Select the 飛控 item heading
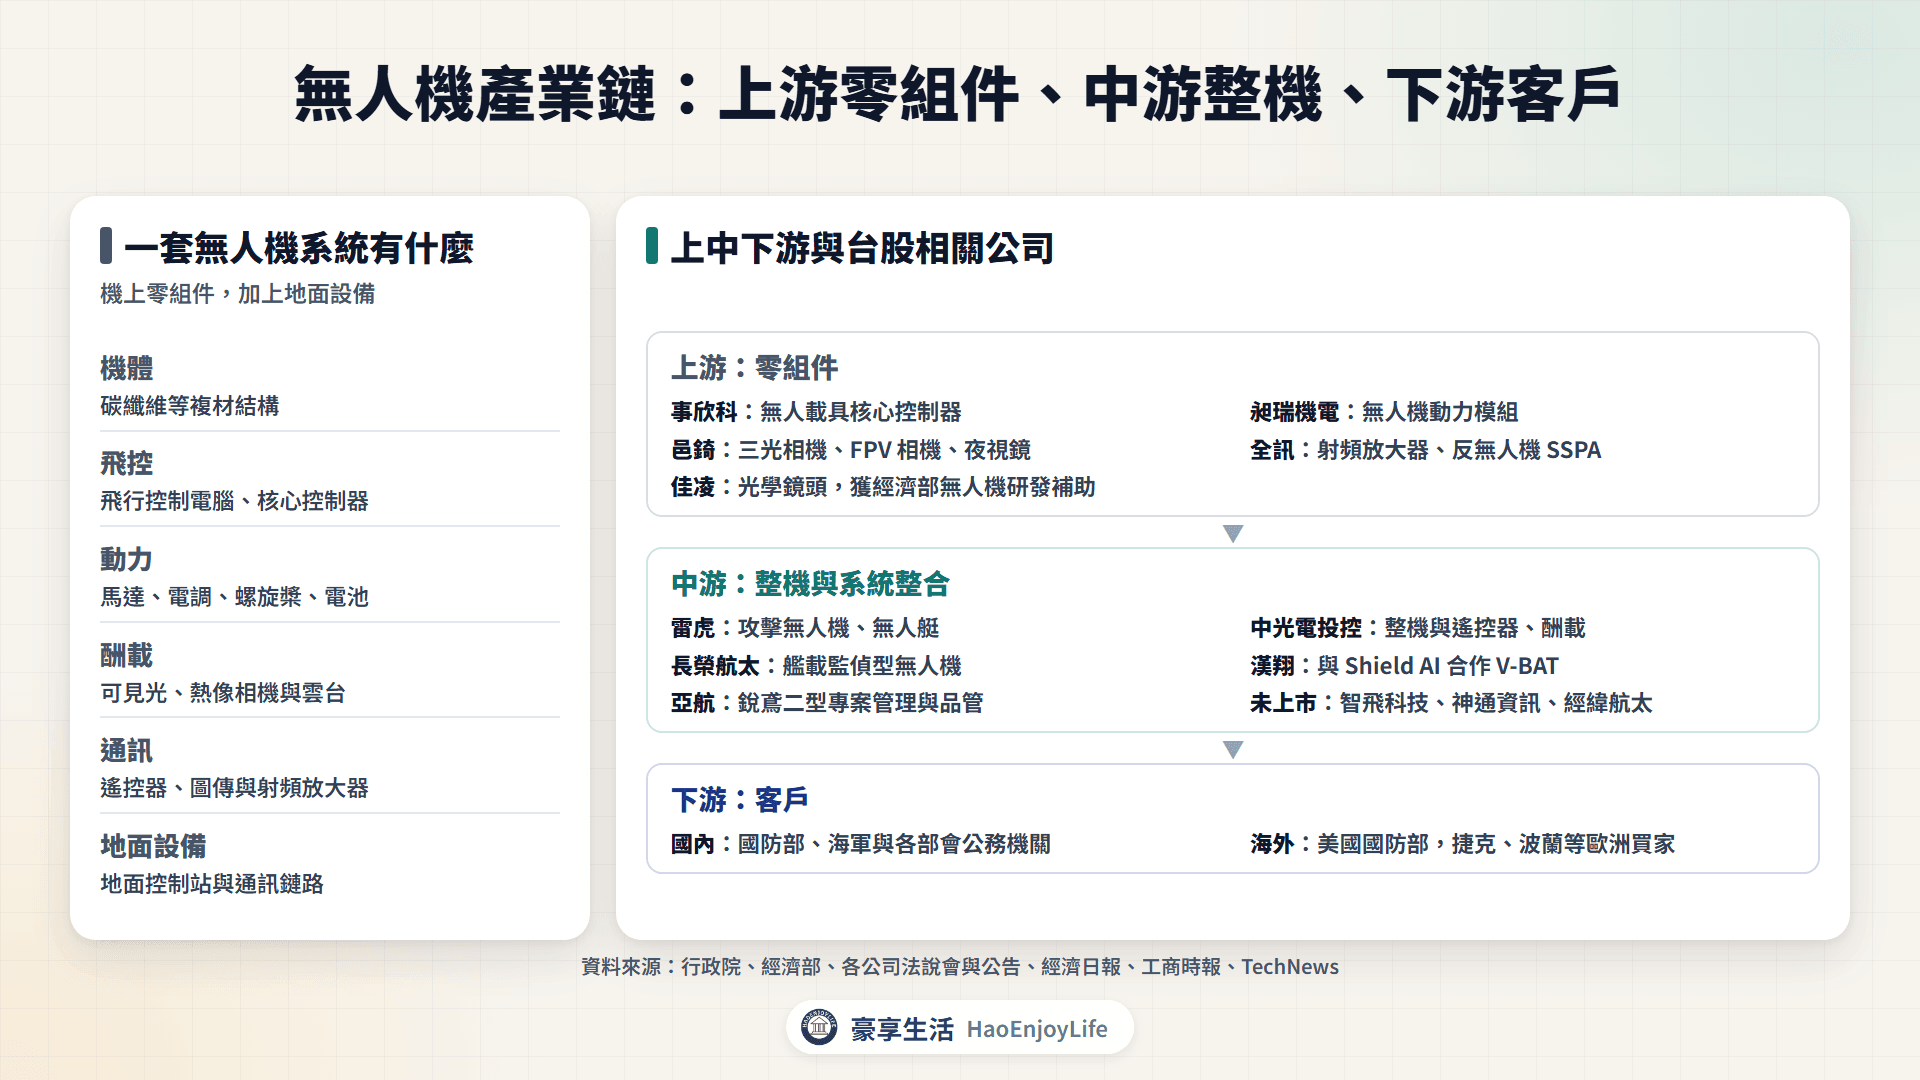Viewport: 1920px width, 1080px height. [x=127, y=463]
